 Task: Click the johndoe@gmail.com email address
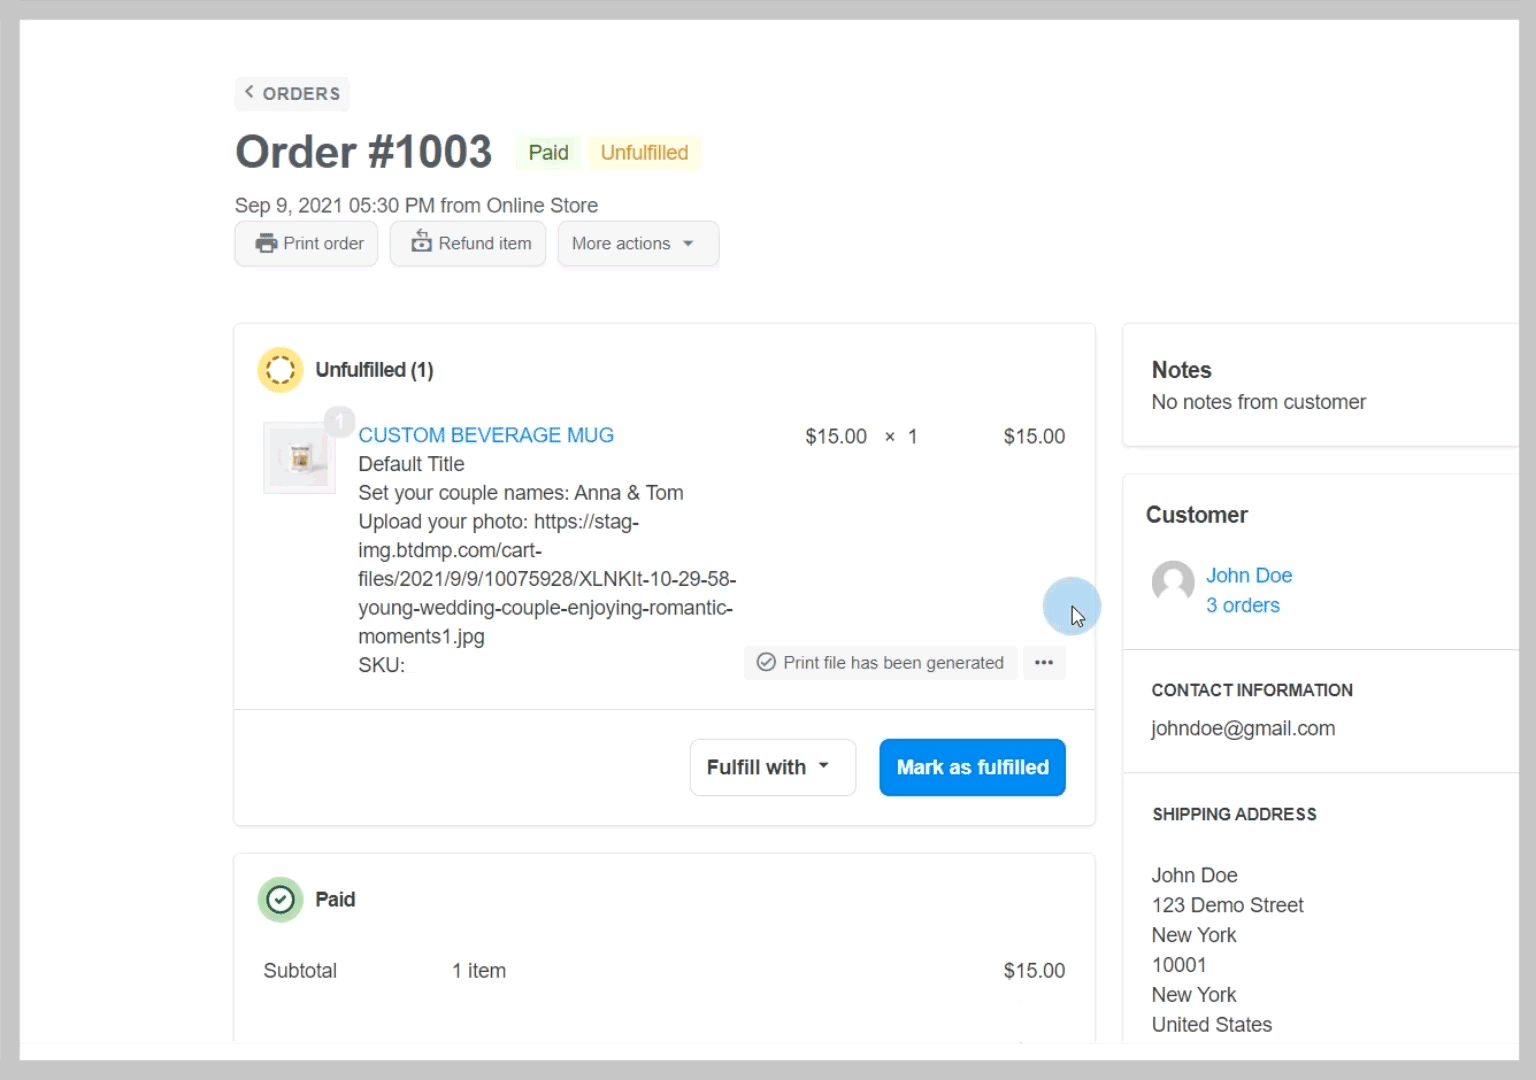[1243, 728]
